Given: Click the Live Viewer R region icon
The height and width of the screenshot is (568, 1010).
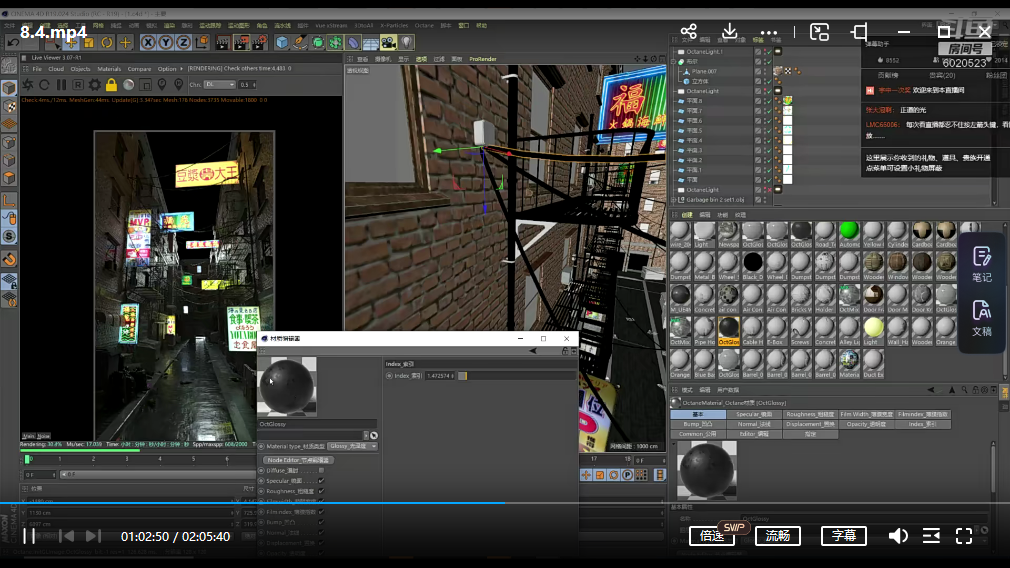Looking at the screenshot, I should 78,85.
